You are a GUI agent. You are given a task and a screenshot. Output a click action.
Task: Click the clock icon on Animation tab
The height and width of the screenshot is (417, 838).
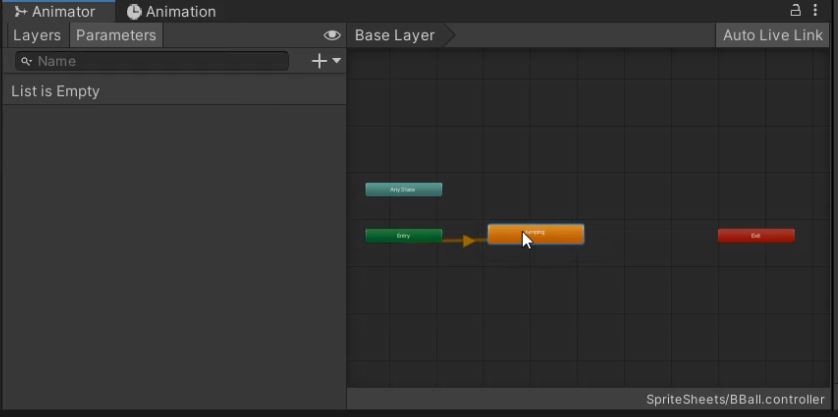click(x=134, y=12)
